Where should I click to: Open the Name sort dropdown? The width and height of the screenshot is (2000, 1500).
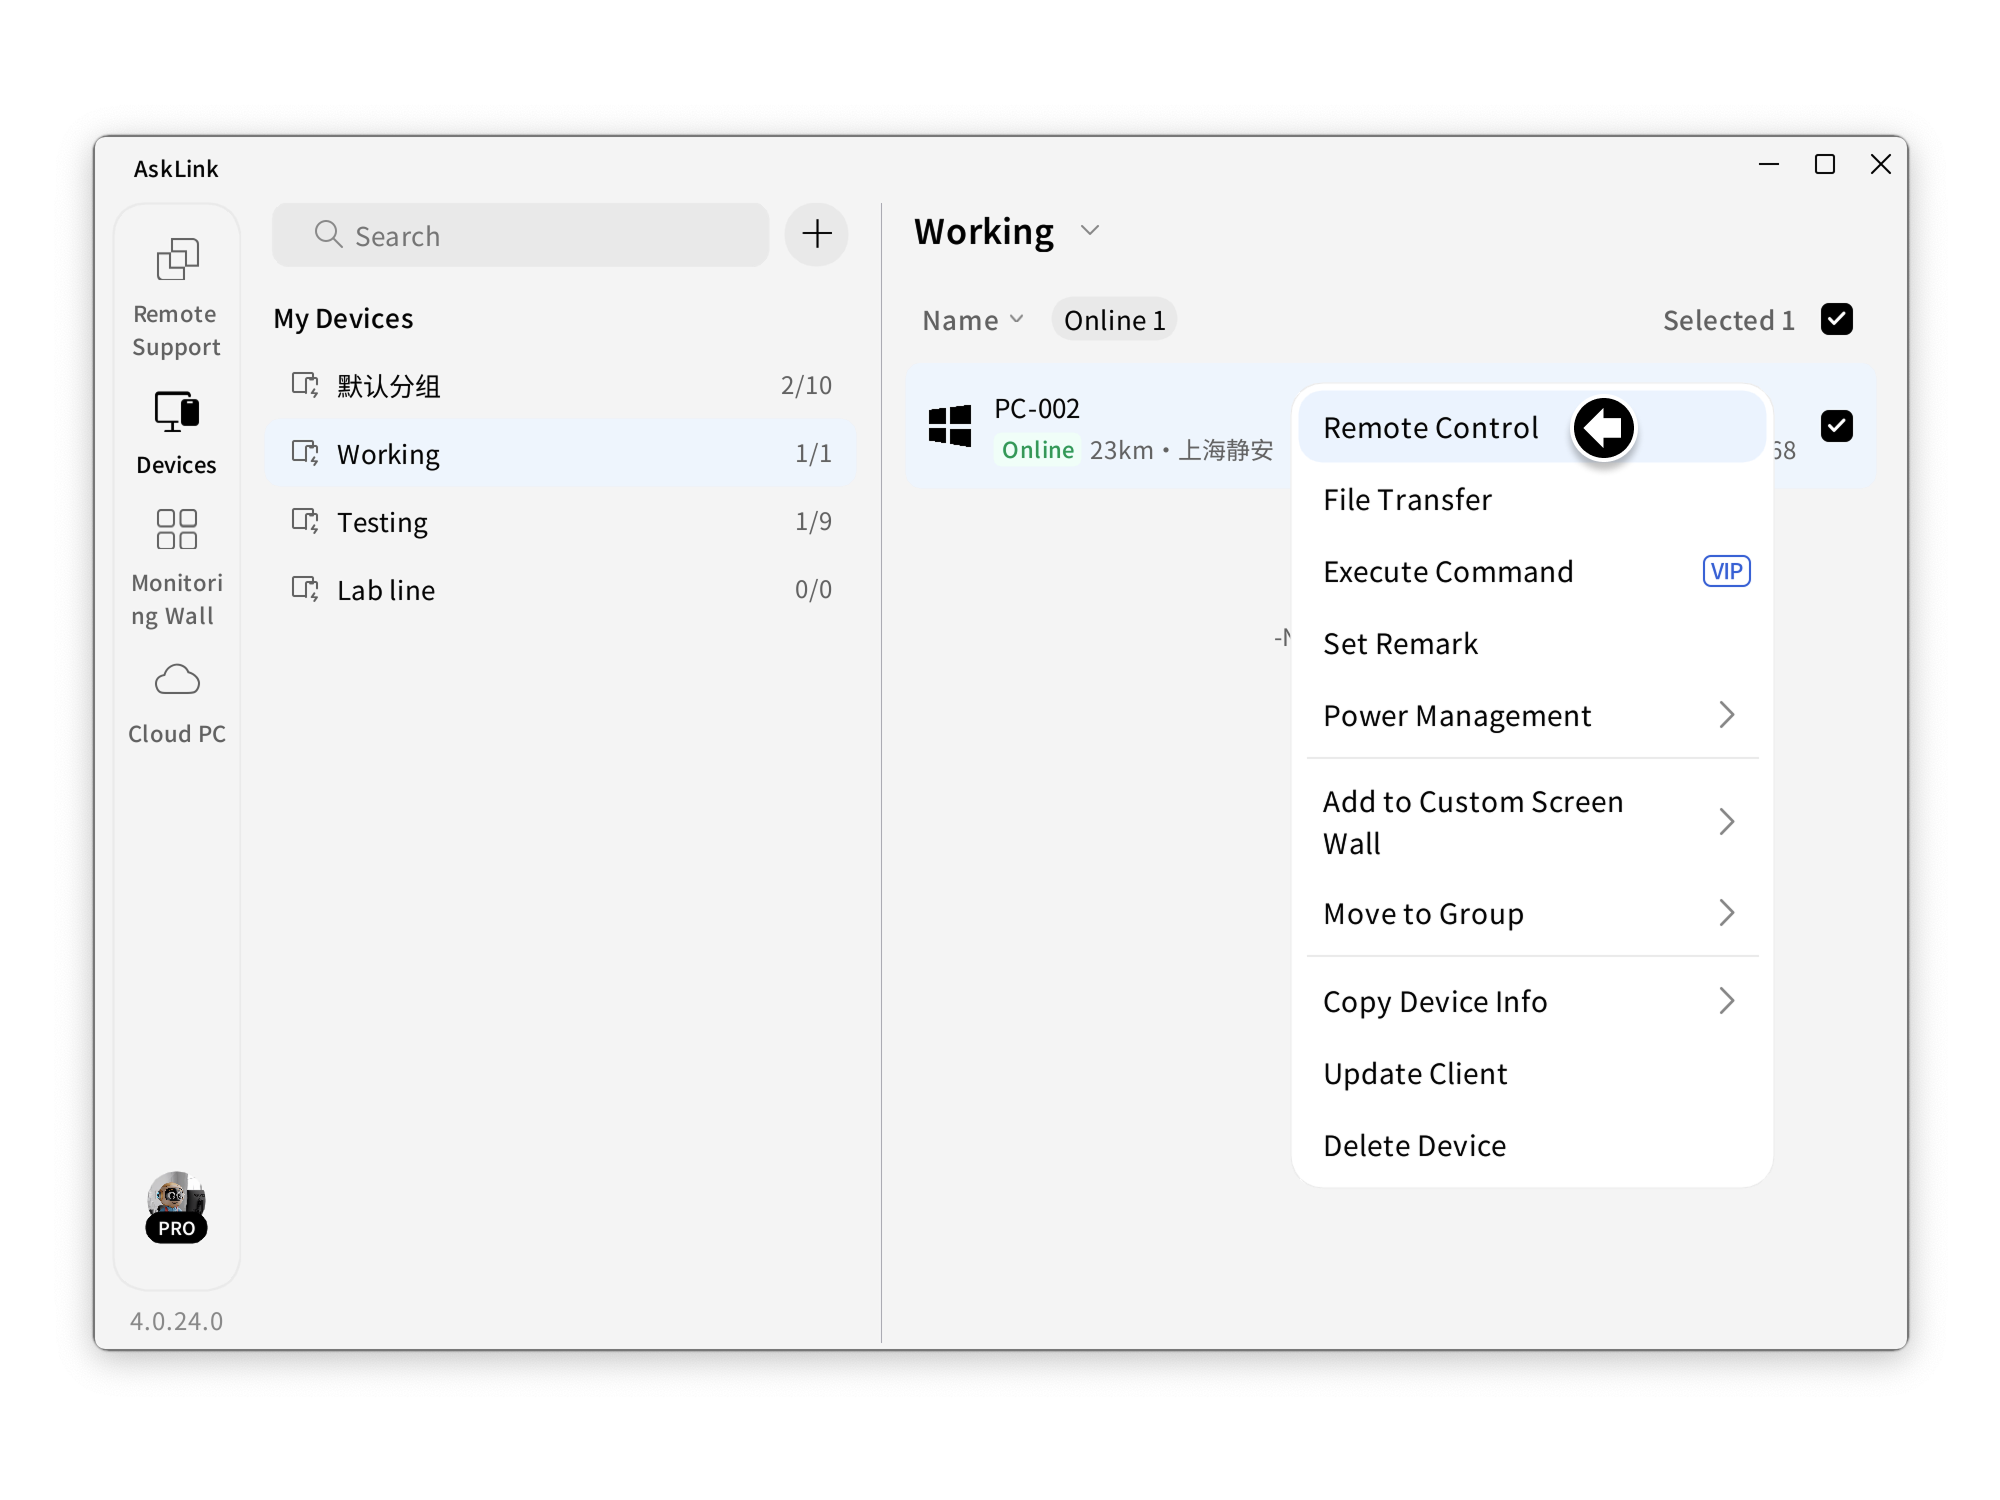point(972,320)
